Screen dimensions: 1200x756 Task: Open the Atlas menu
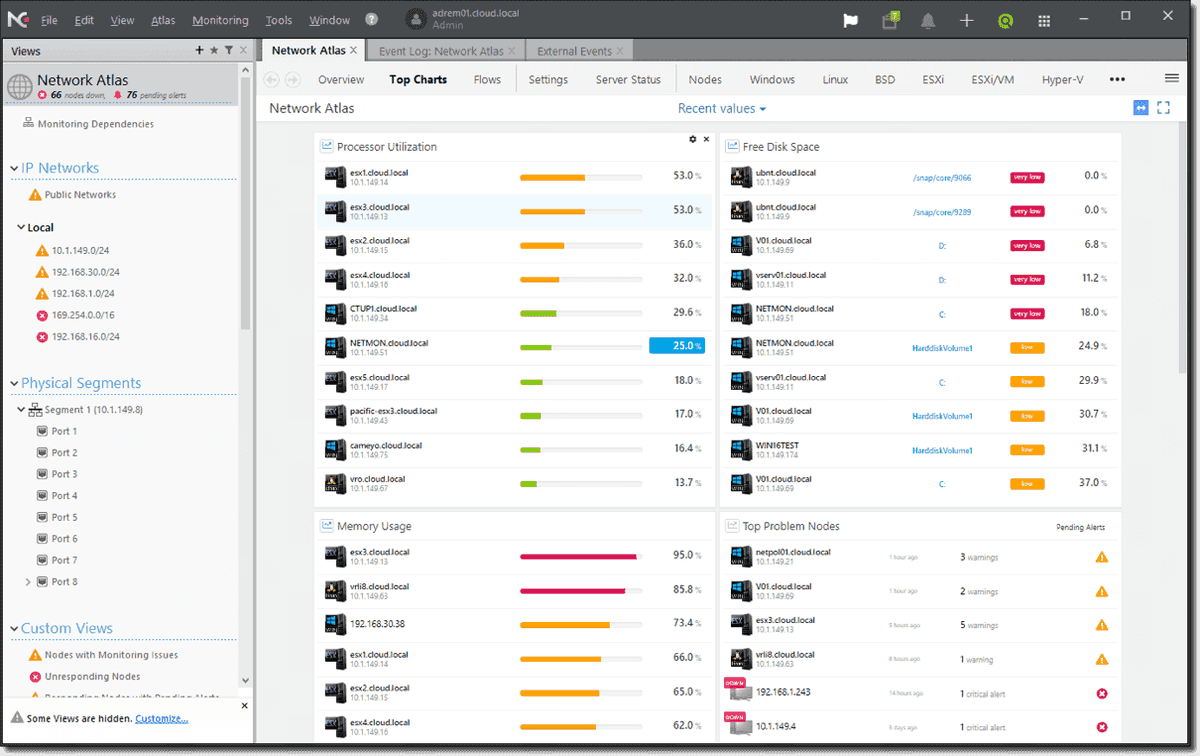point(163,20)
